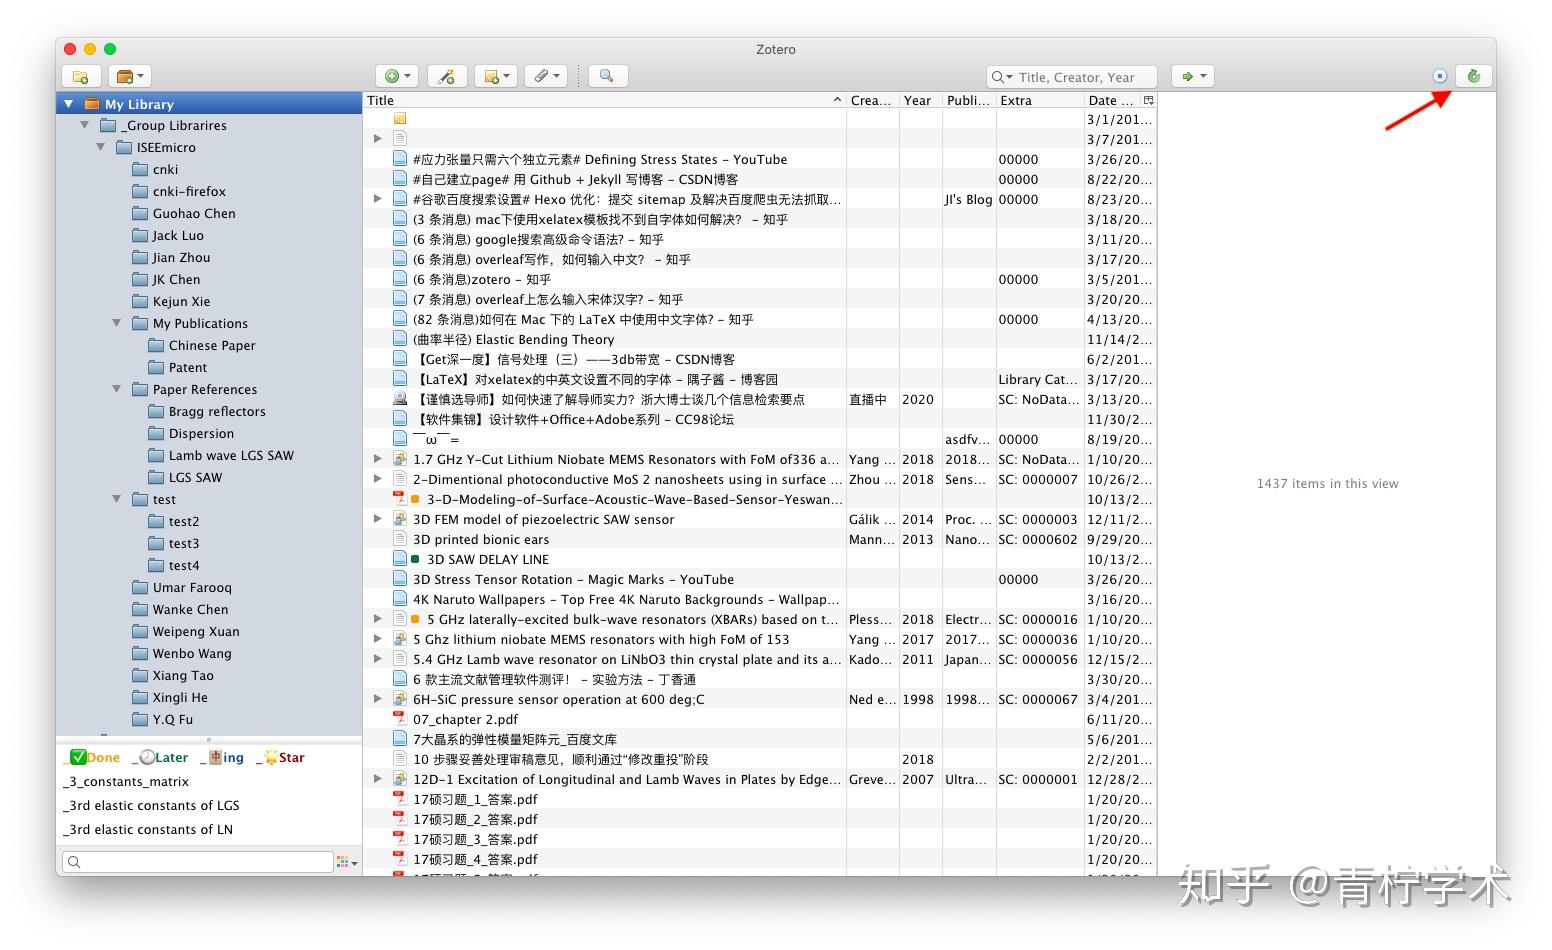
Task: Click the icon of 3D FEM model item
Action: [400, 519]
